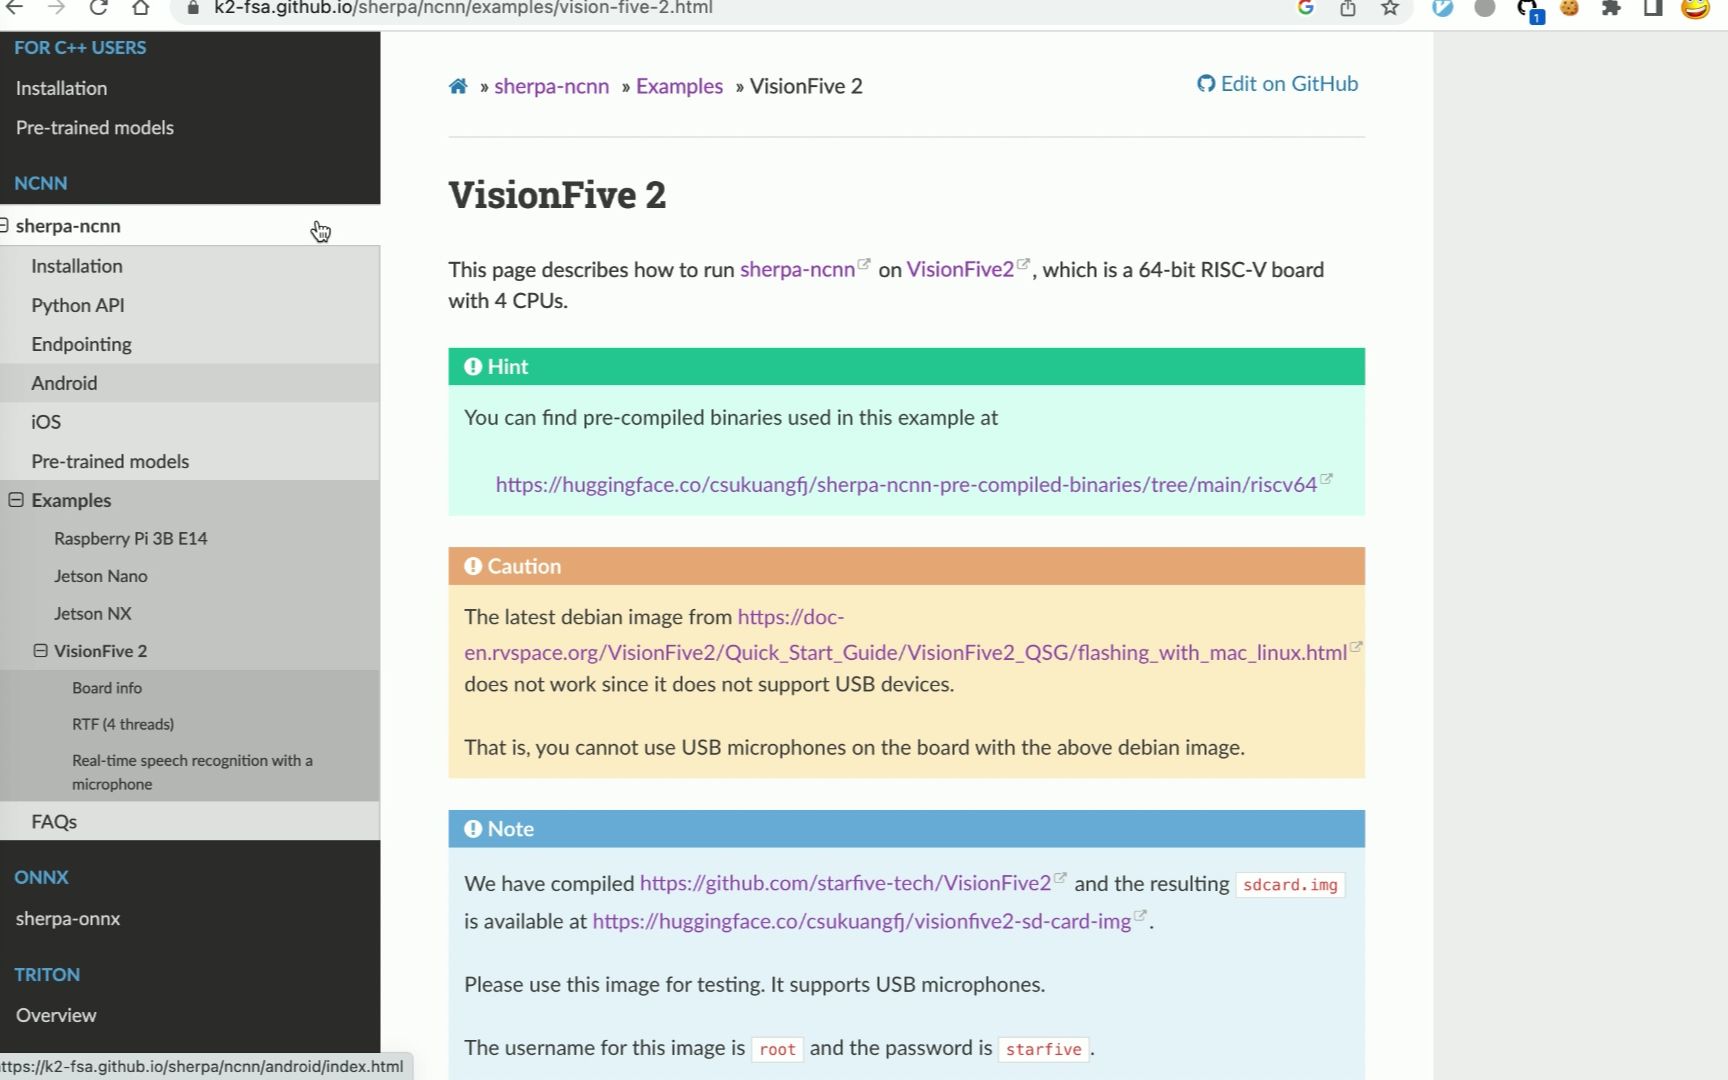Open iOS page in sidebar
Viewport: 1728px width, 1080px height.
(x=46, y=422)
